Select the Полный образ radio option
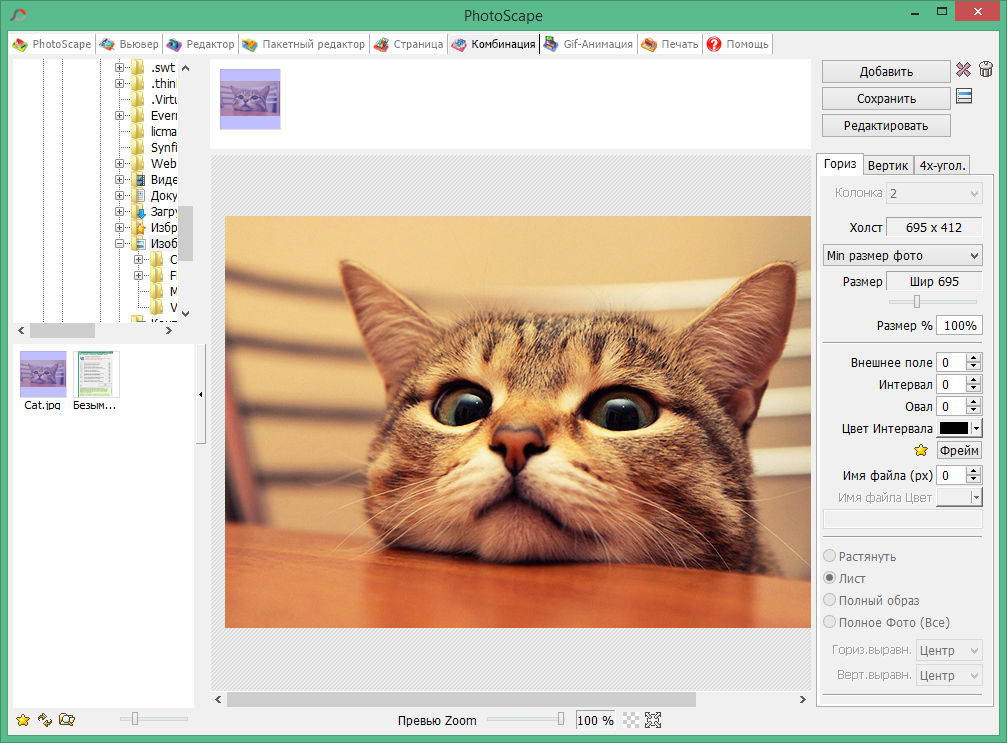The height and width of the screenshot is (743, 1007). point(829,600)
